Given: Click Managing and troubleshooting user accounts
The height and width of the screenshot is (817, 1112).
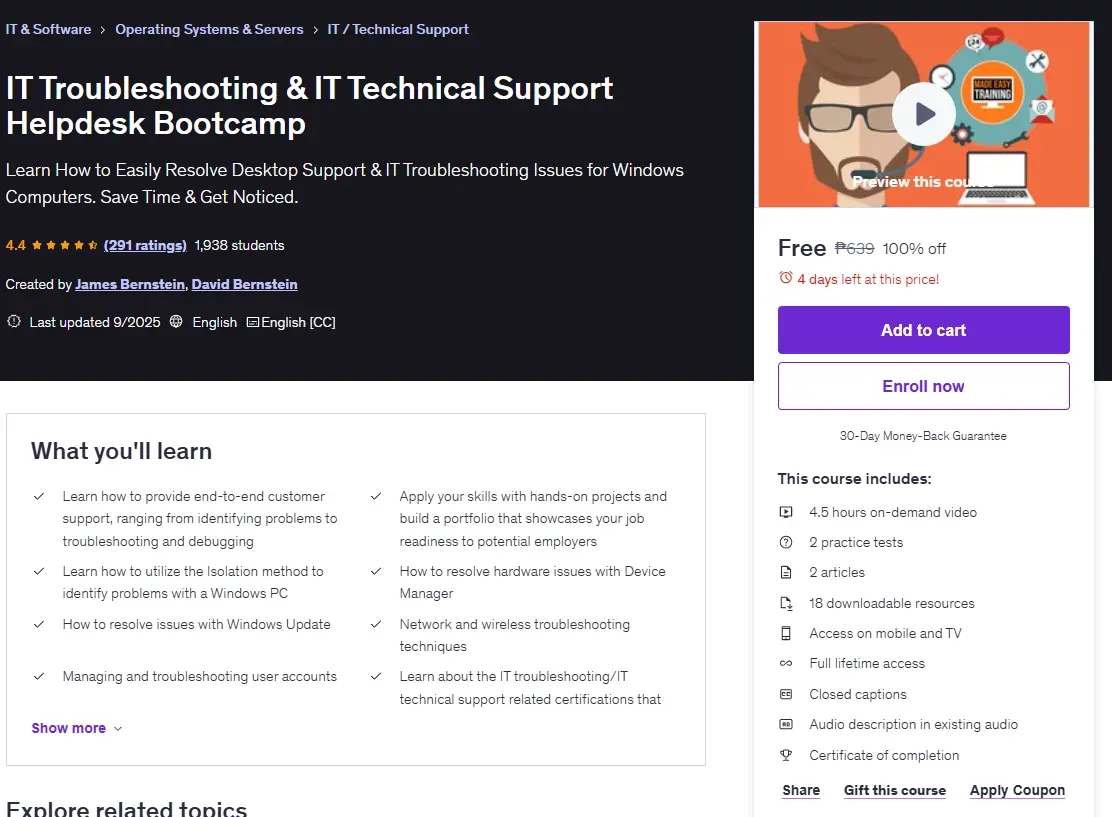Looking at the screenshot, I should (199, 677).
